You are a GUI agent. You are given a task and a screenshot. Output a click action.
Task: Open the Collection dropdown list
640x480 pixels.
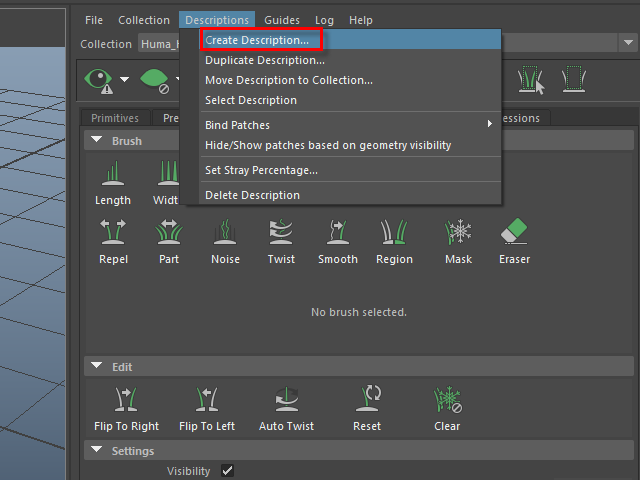627,44
